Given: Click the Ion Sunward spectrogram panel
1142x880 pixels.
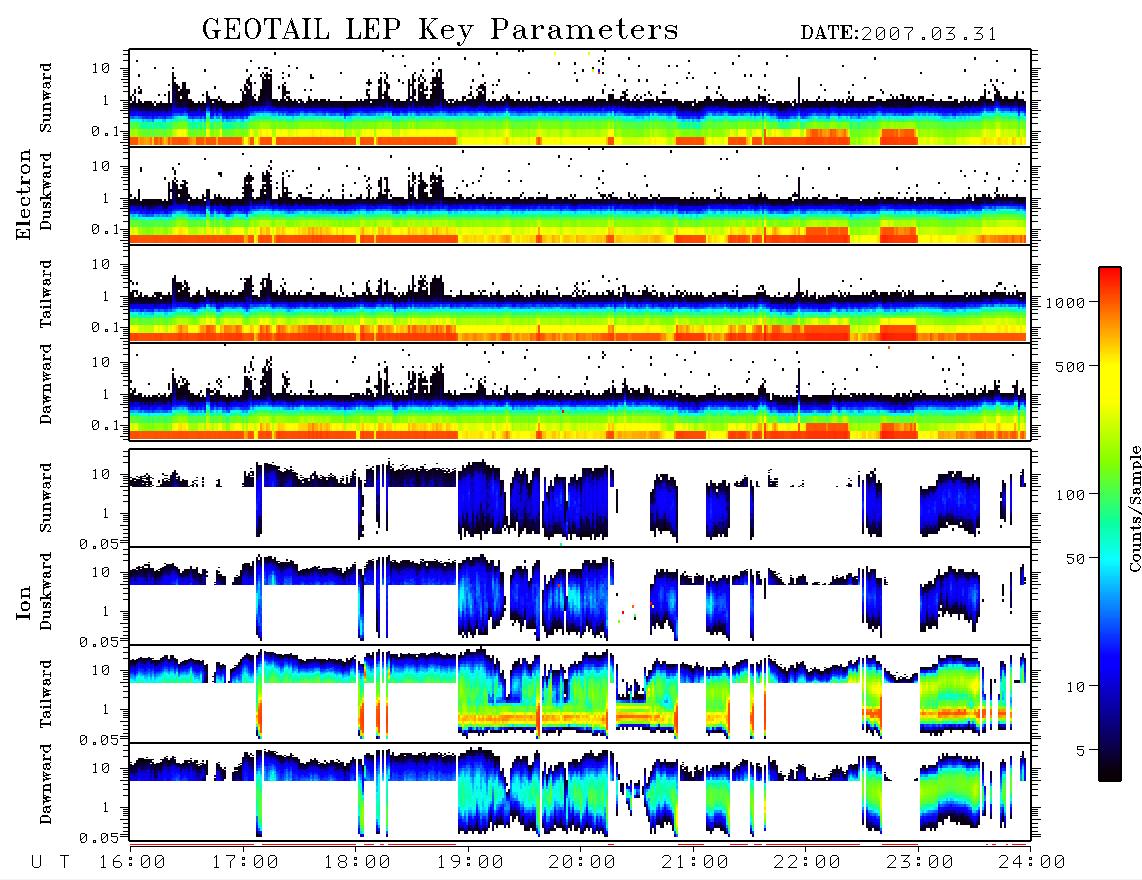Looking at the screenshot, I should (x=580, y=498).
